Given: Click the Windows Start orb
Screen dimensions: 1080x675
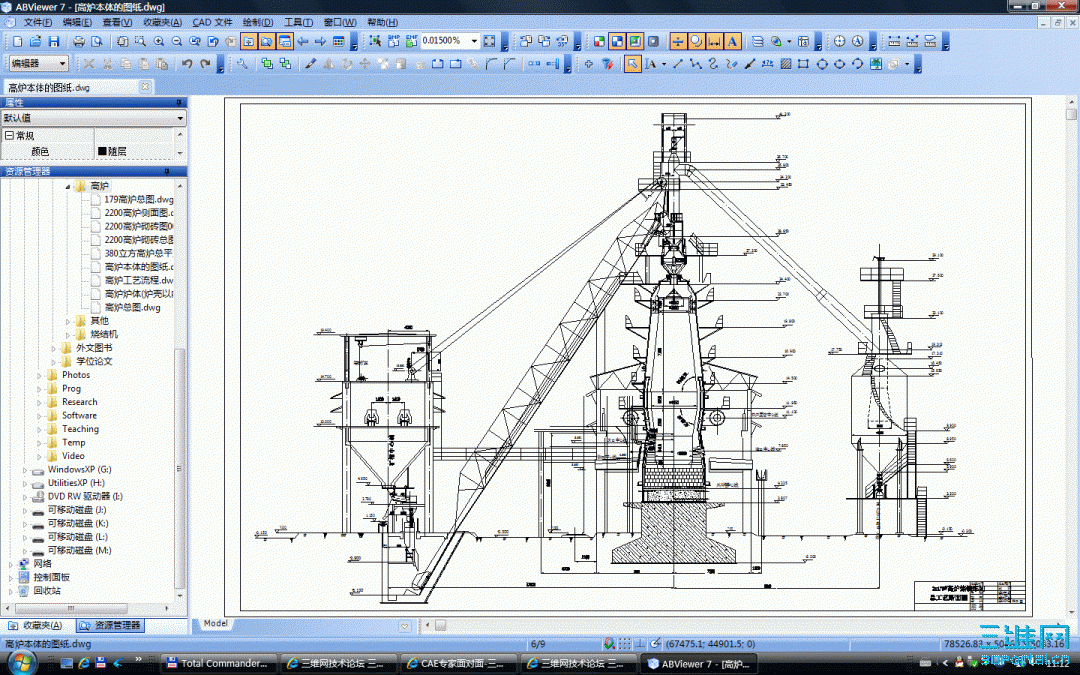Looking at the screenshot, I should pyautogui.click(x=21, y=663).
